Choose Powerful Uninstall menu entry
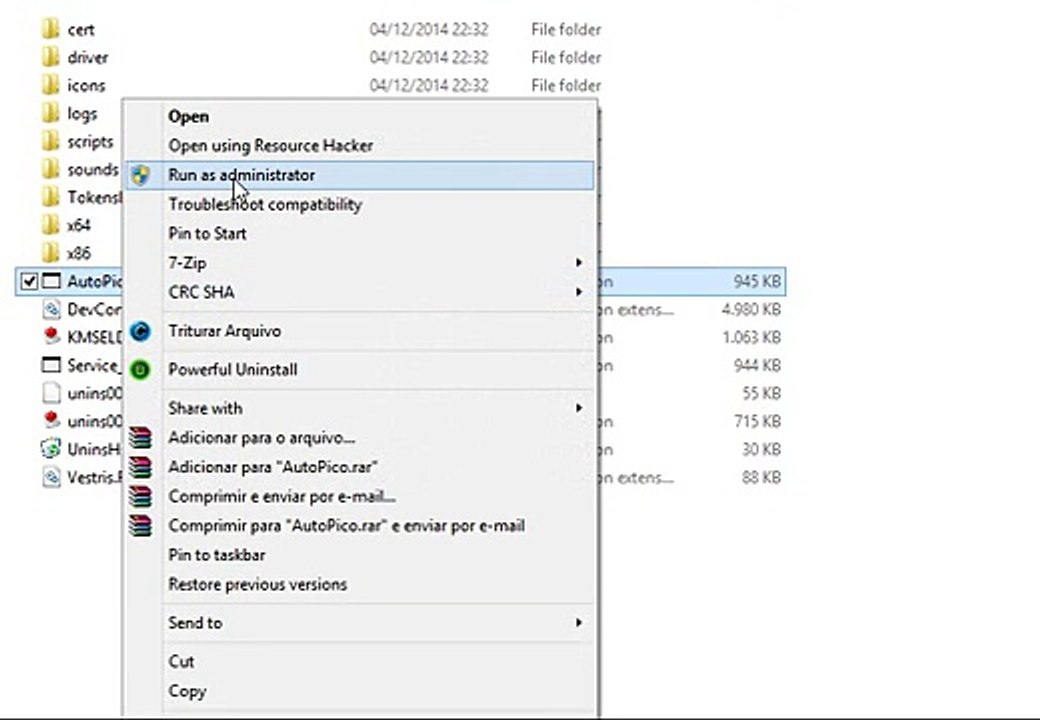The height and width of the screenshot is (720, 1040). coord(359,369)
